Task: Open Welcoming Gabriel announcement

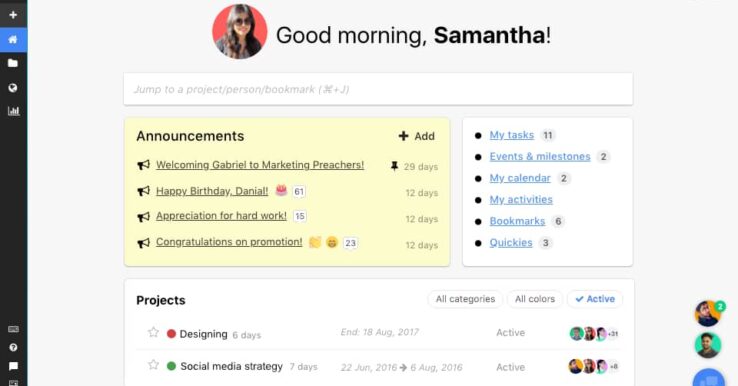Action: point(260,165)
